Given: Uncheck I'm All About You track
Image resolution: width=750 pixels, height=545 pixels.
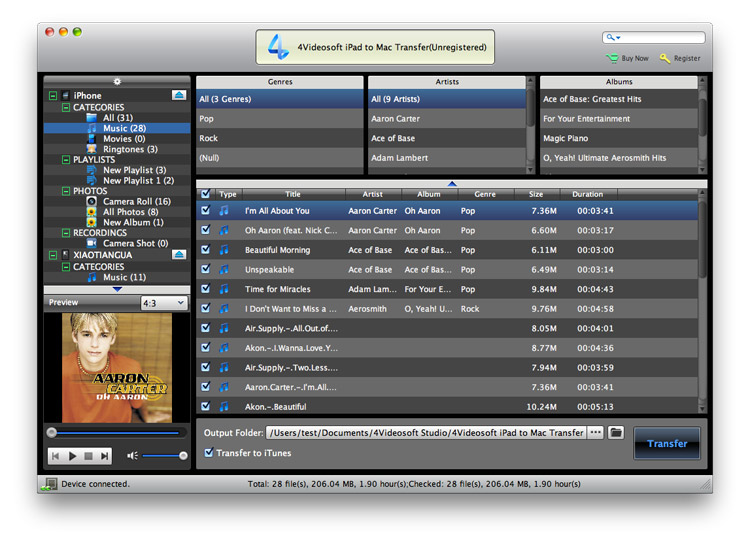Looking at the screenshot, I should 206,210.
